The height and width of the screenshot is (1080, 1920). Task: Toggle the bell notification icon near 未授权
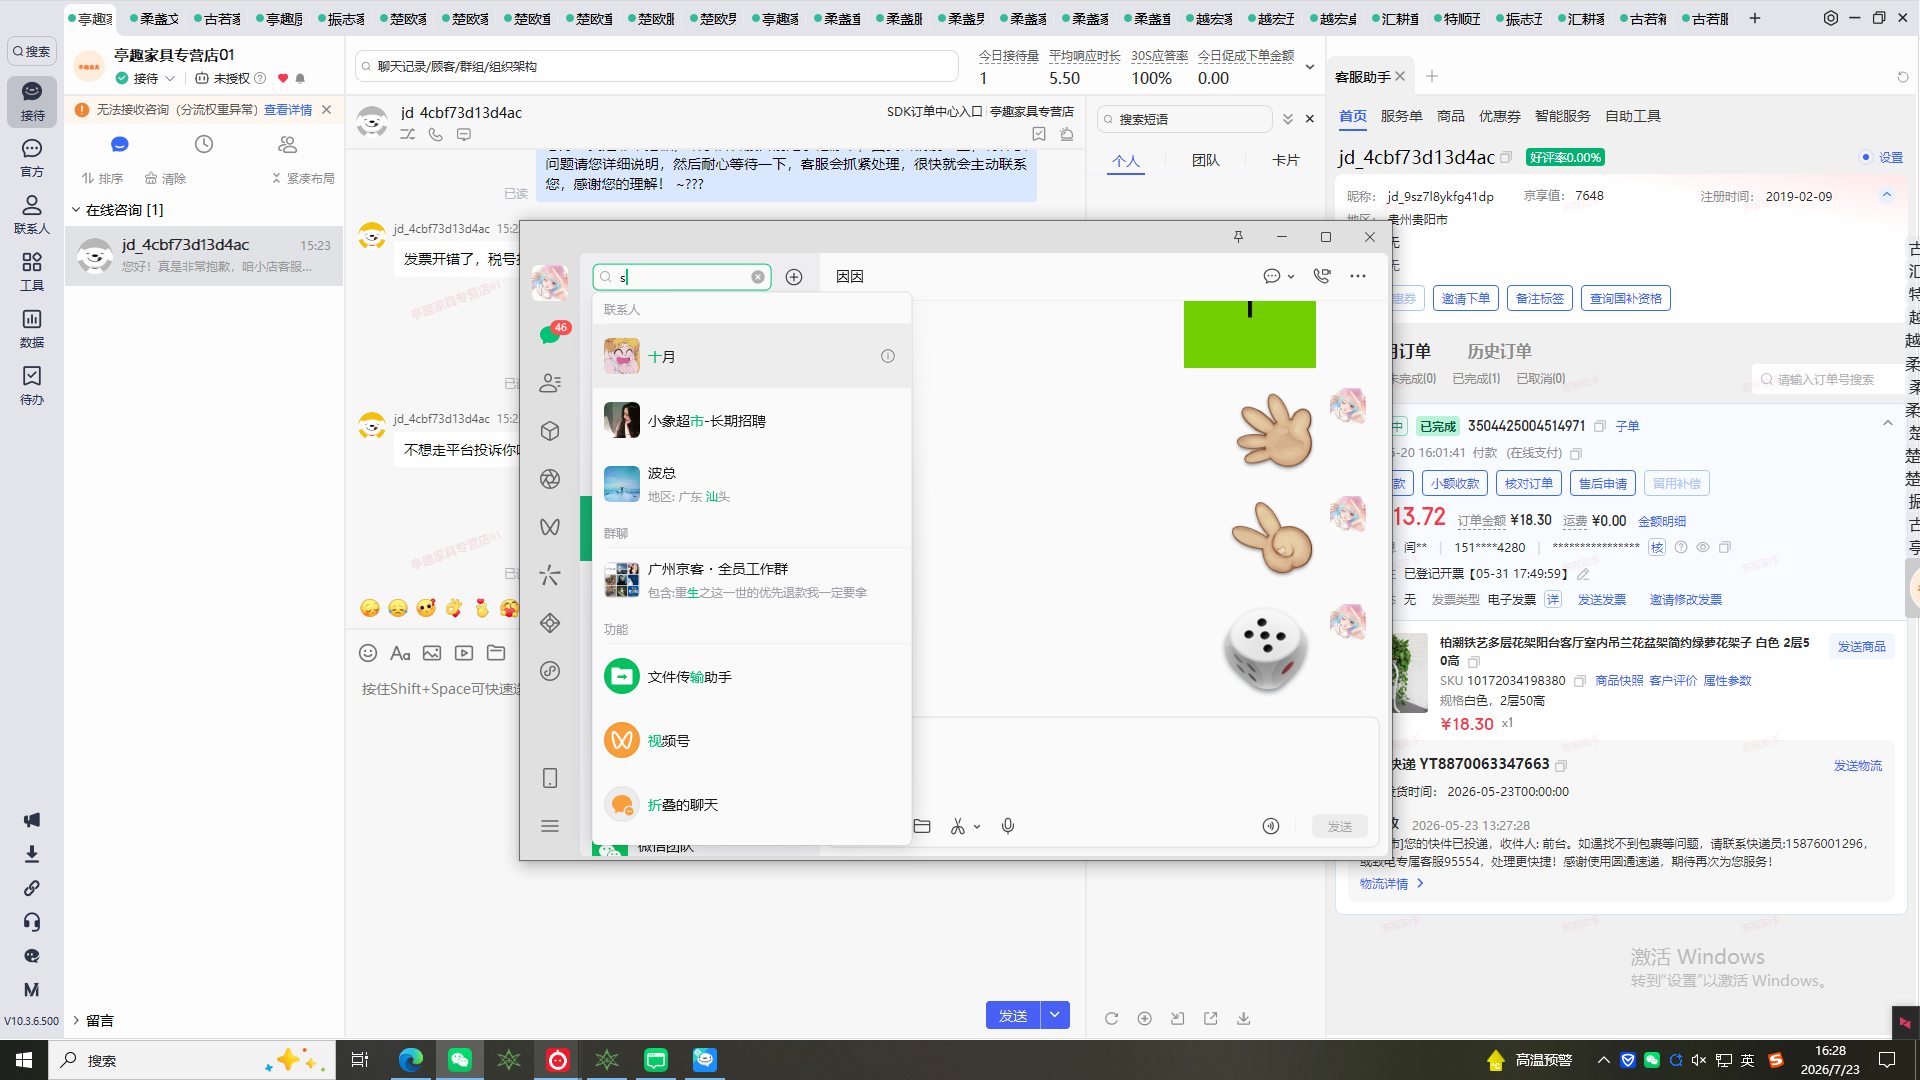coord(300,78)
